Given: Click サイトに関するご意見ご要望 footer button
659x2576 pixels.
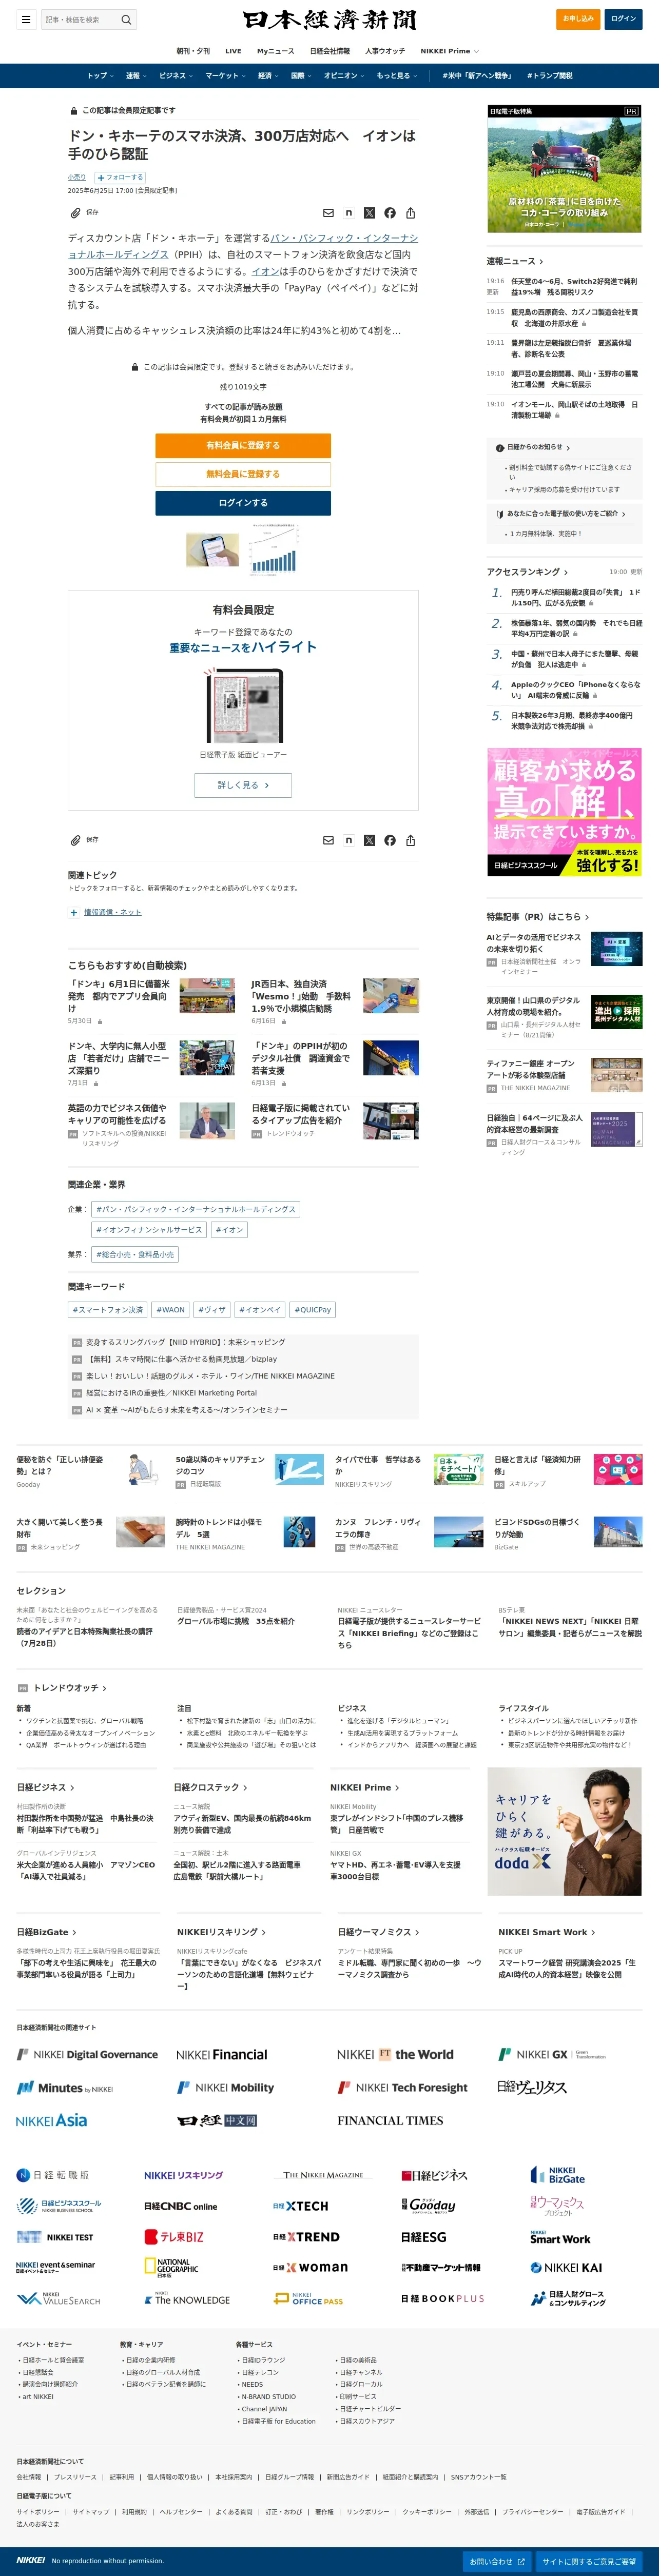Looking at the screenshot, I should [589, 2561].
